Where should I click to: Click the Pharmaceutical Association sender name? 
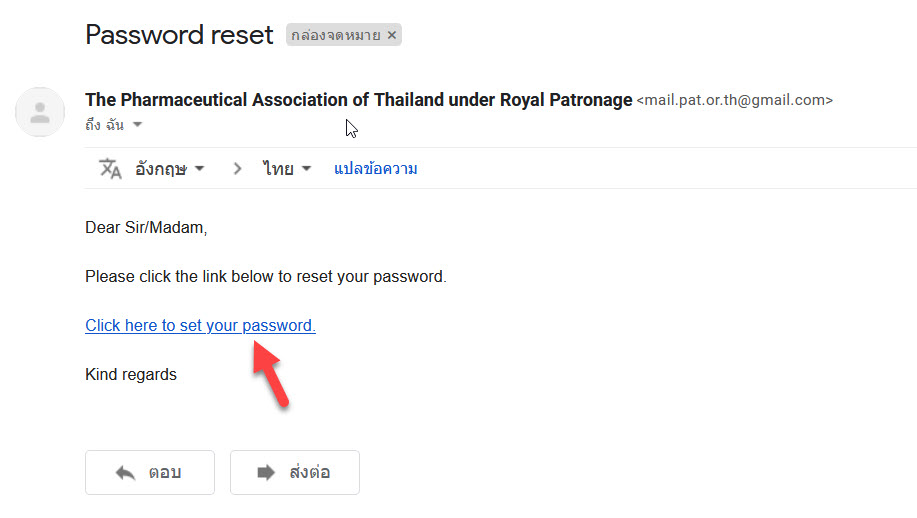(358, 100)
